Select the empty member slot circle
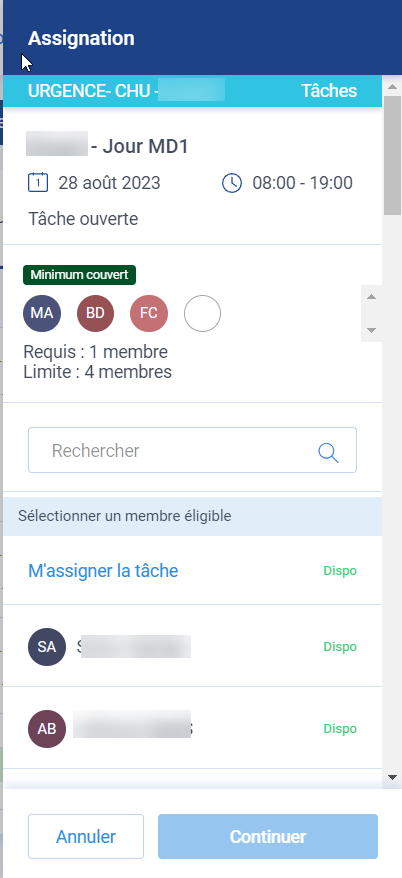402x878 pixels. pyautogui.click(x=202, y=314)
